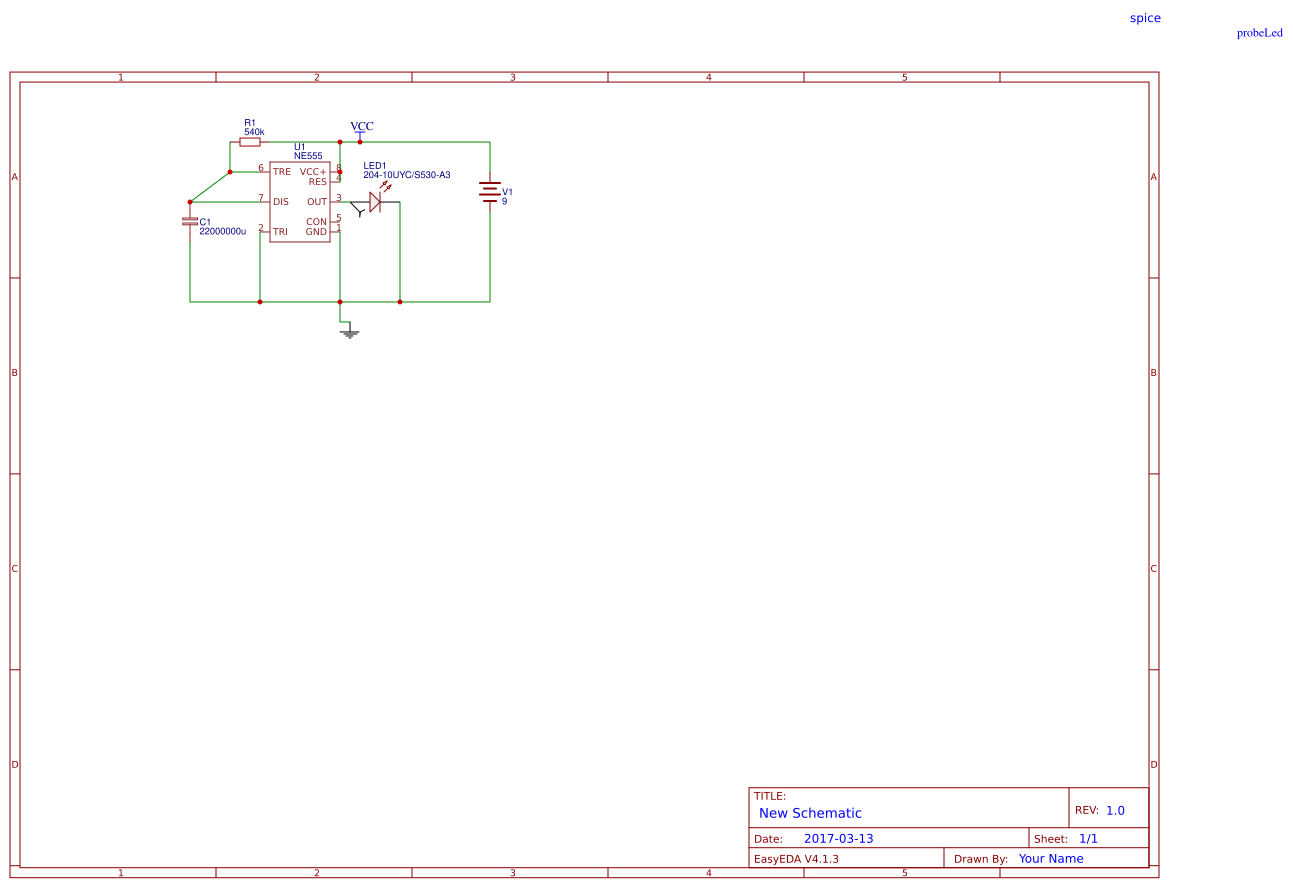Click pin 7 DIS on U1
Viewport: 1293px width, 888px height.
click(x=266, y=201)
